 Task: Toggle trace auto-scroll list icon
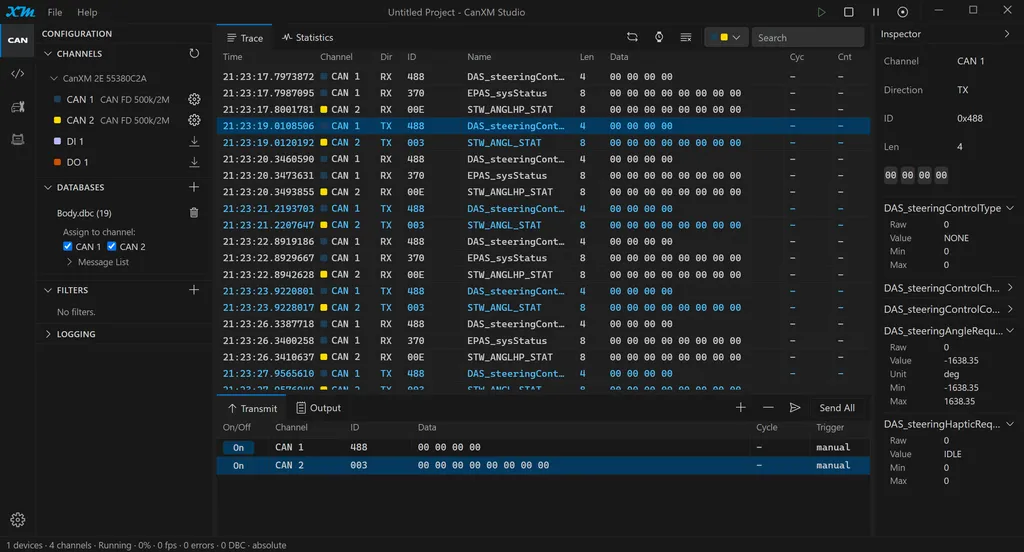(x=686, y=37)
